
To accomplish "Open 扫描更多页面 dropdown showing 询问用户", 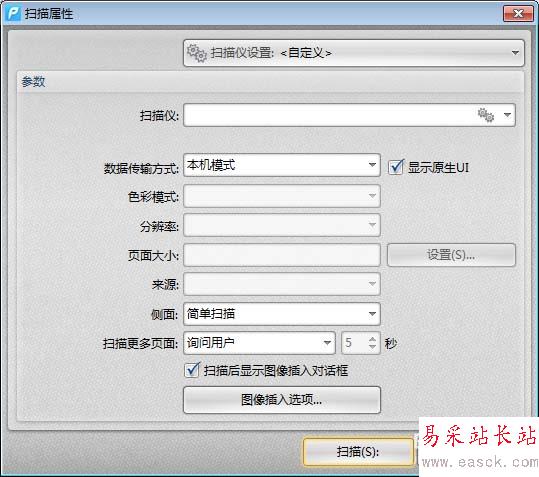I will click(x=260, y=343).
